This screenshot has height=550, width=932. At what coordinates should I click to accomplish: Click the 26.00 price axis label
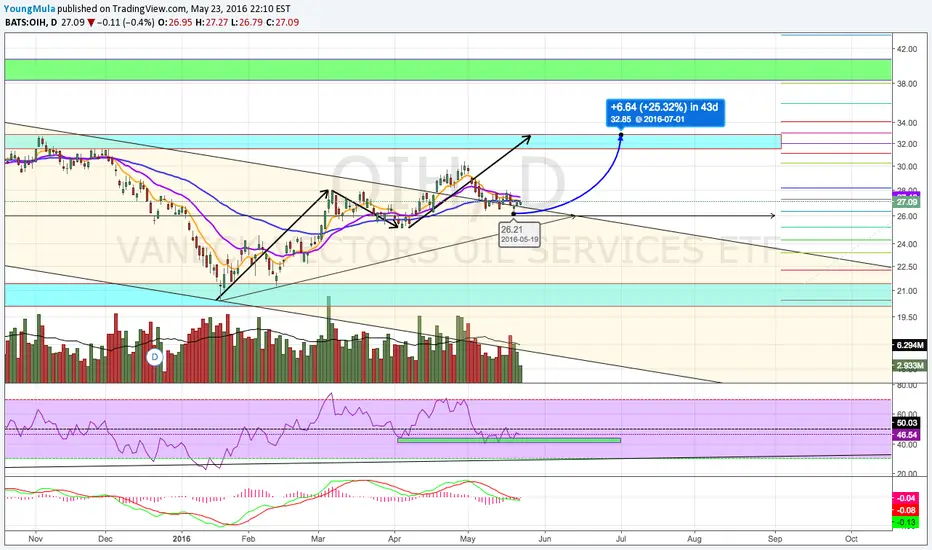tap(907, 216)
